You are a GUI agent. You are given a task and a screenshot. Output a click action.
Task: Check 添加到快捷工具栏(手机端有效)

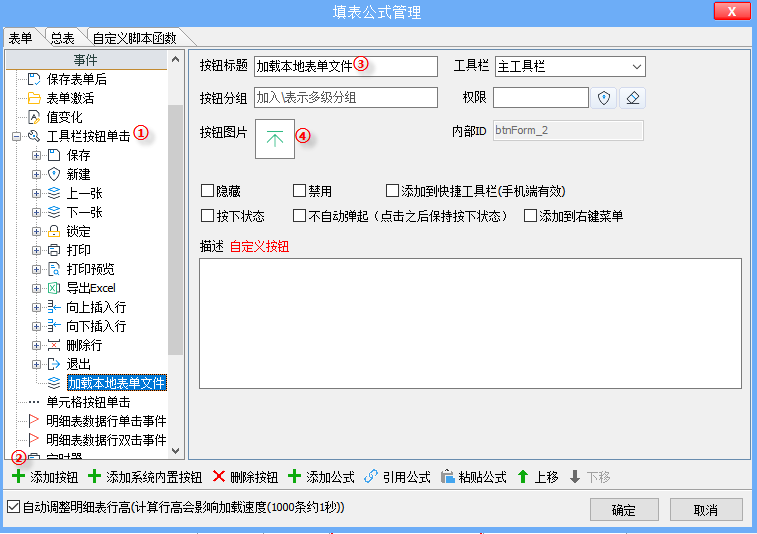point(392,191)
